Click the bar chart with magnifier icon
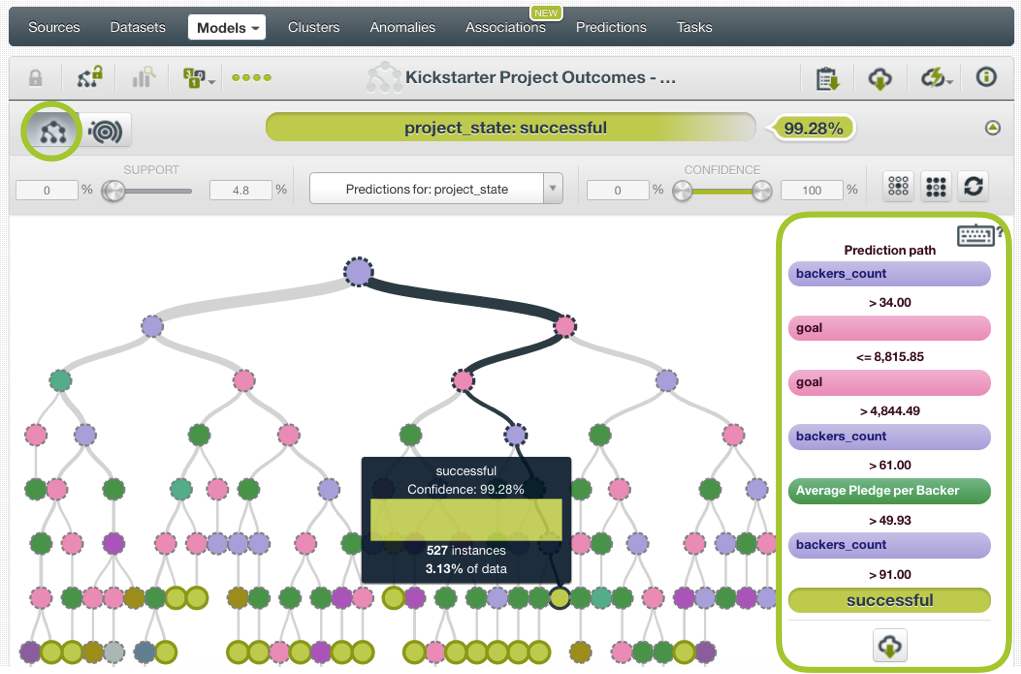The height and width of the screenshot is (674, 1021). [x=144, y=77]
